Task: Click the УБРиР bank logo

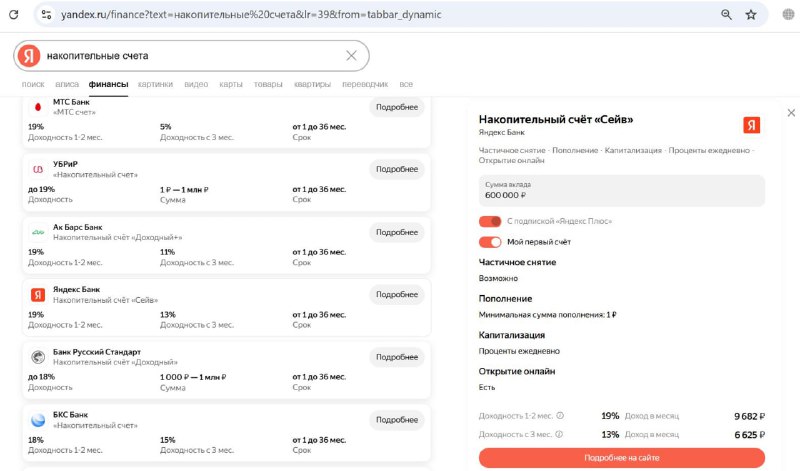Action: coord(38,169)
